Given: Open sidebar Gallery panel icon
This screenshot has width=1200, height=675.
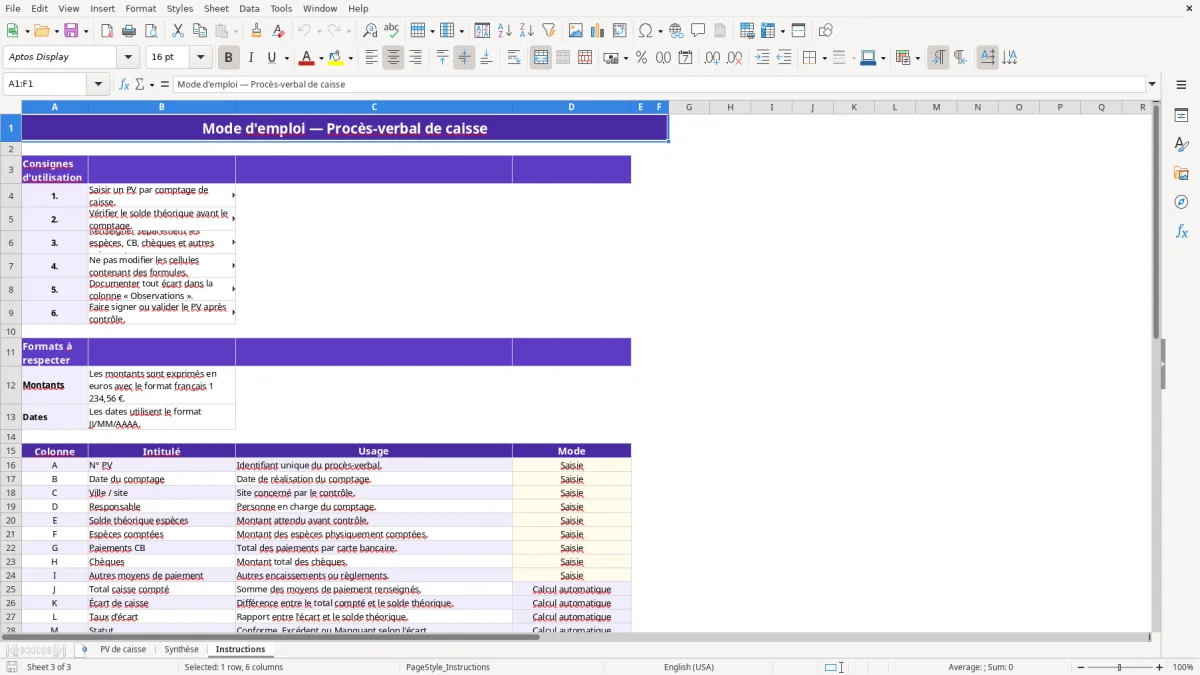Looking at the screenshot, I should point(1181,174).
